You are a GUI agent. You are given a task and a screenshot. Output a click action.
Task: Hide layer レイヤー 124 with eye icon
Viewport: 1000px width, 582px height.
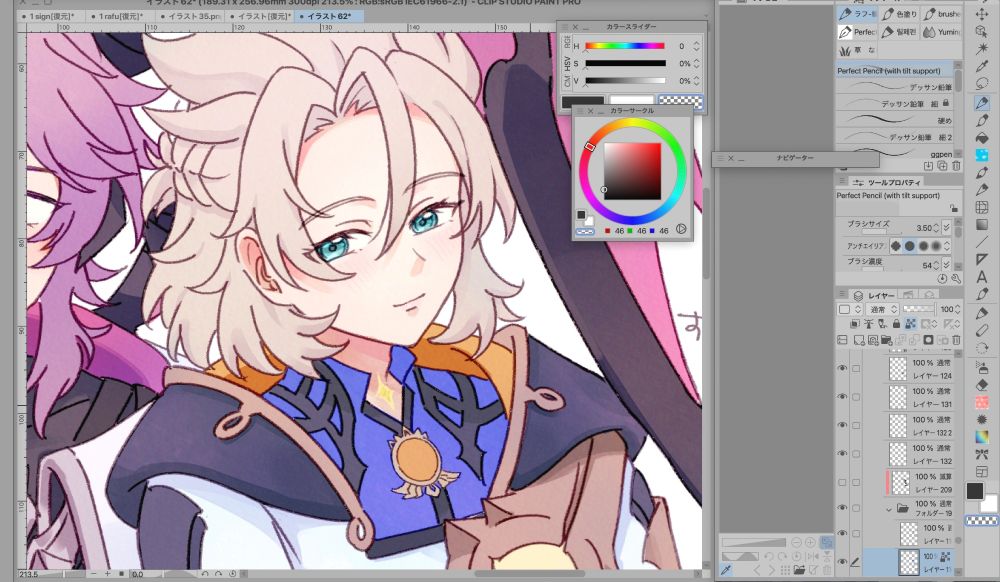(842, 368)
